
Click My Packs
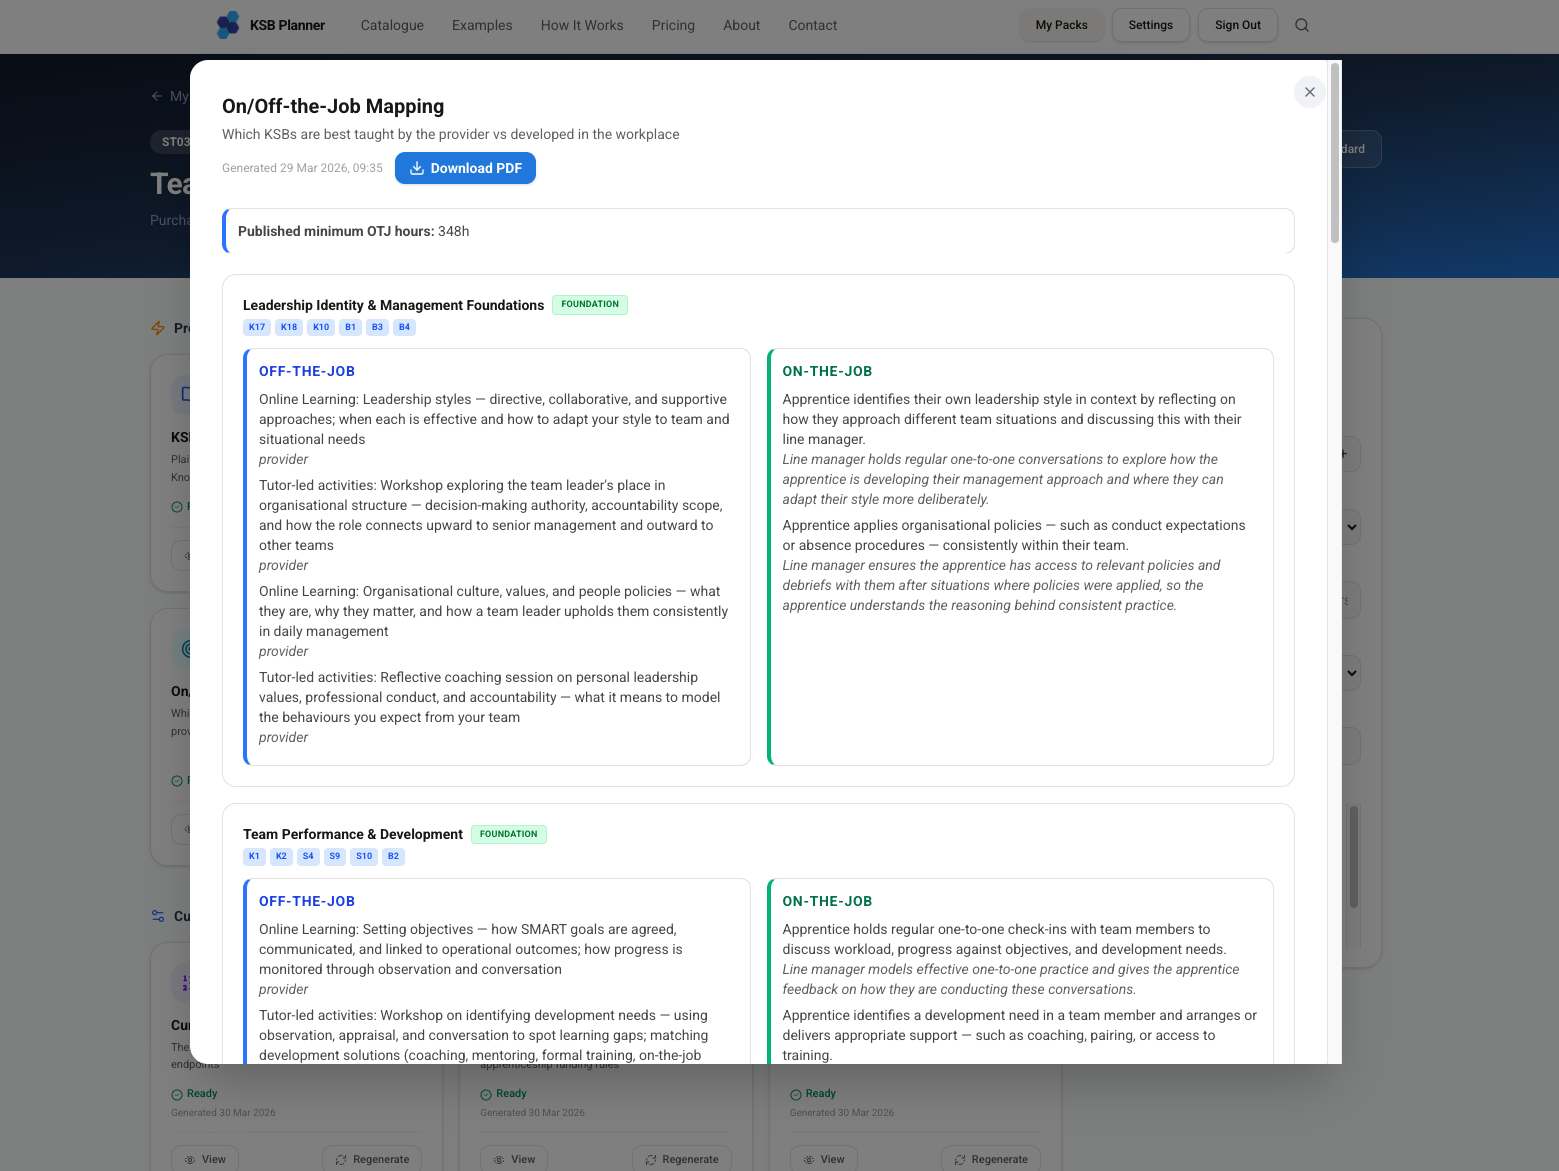[x=1061, y=25]
